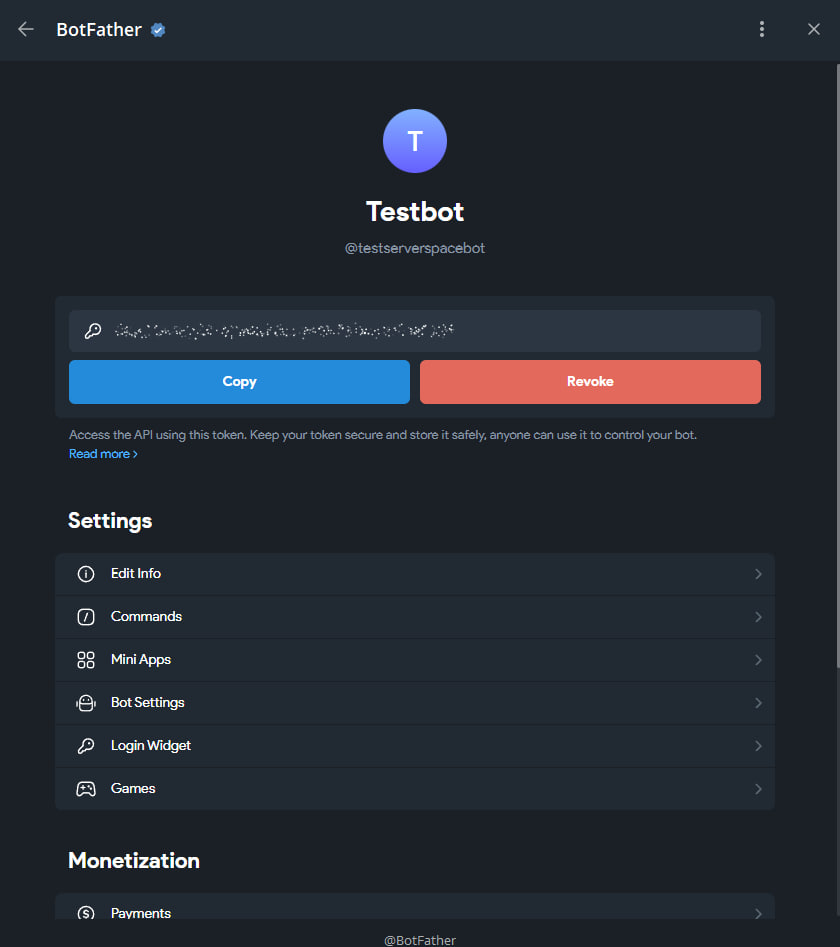The width and height of the screenshot is (840, 947).
Task: Click the vertical scrollbar thumb
Action: tap(838, 365)
